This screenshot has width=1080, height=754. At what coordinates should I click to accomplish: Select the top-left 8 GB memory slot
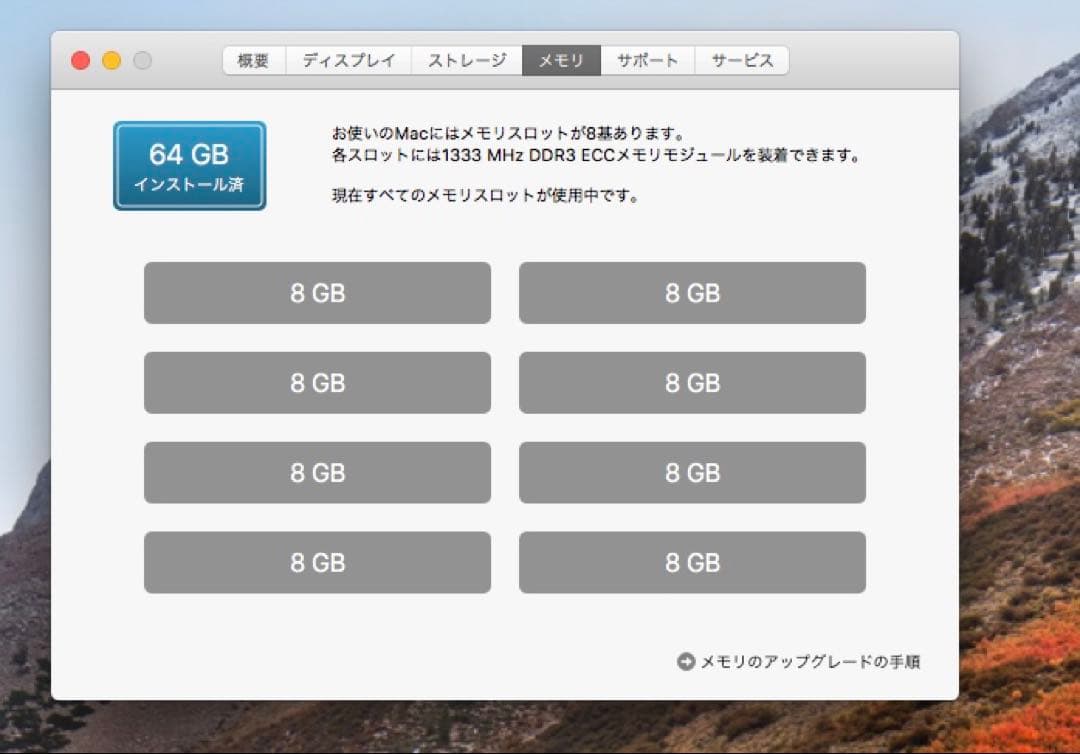tap(317, 293)
